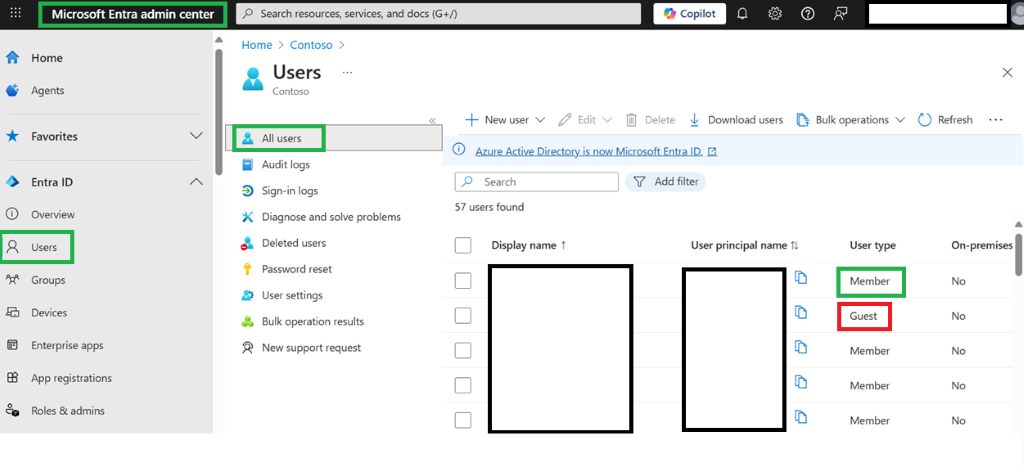Viewport: 1024px width, 468px height.
Task: Collapse the Entra ID section chevron
Action: [196, 182]
